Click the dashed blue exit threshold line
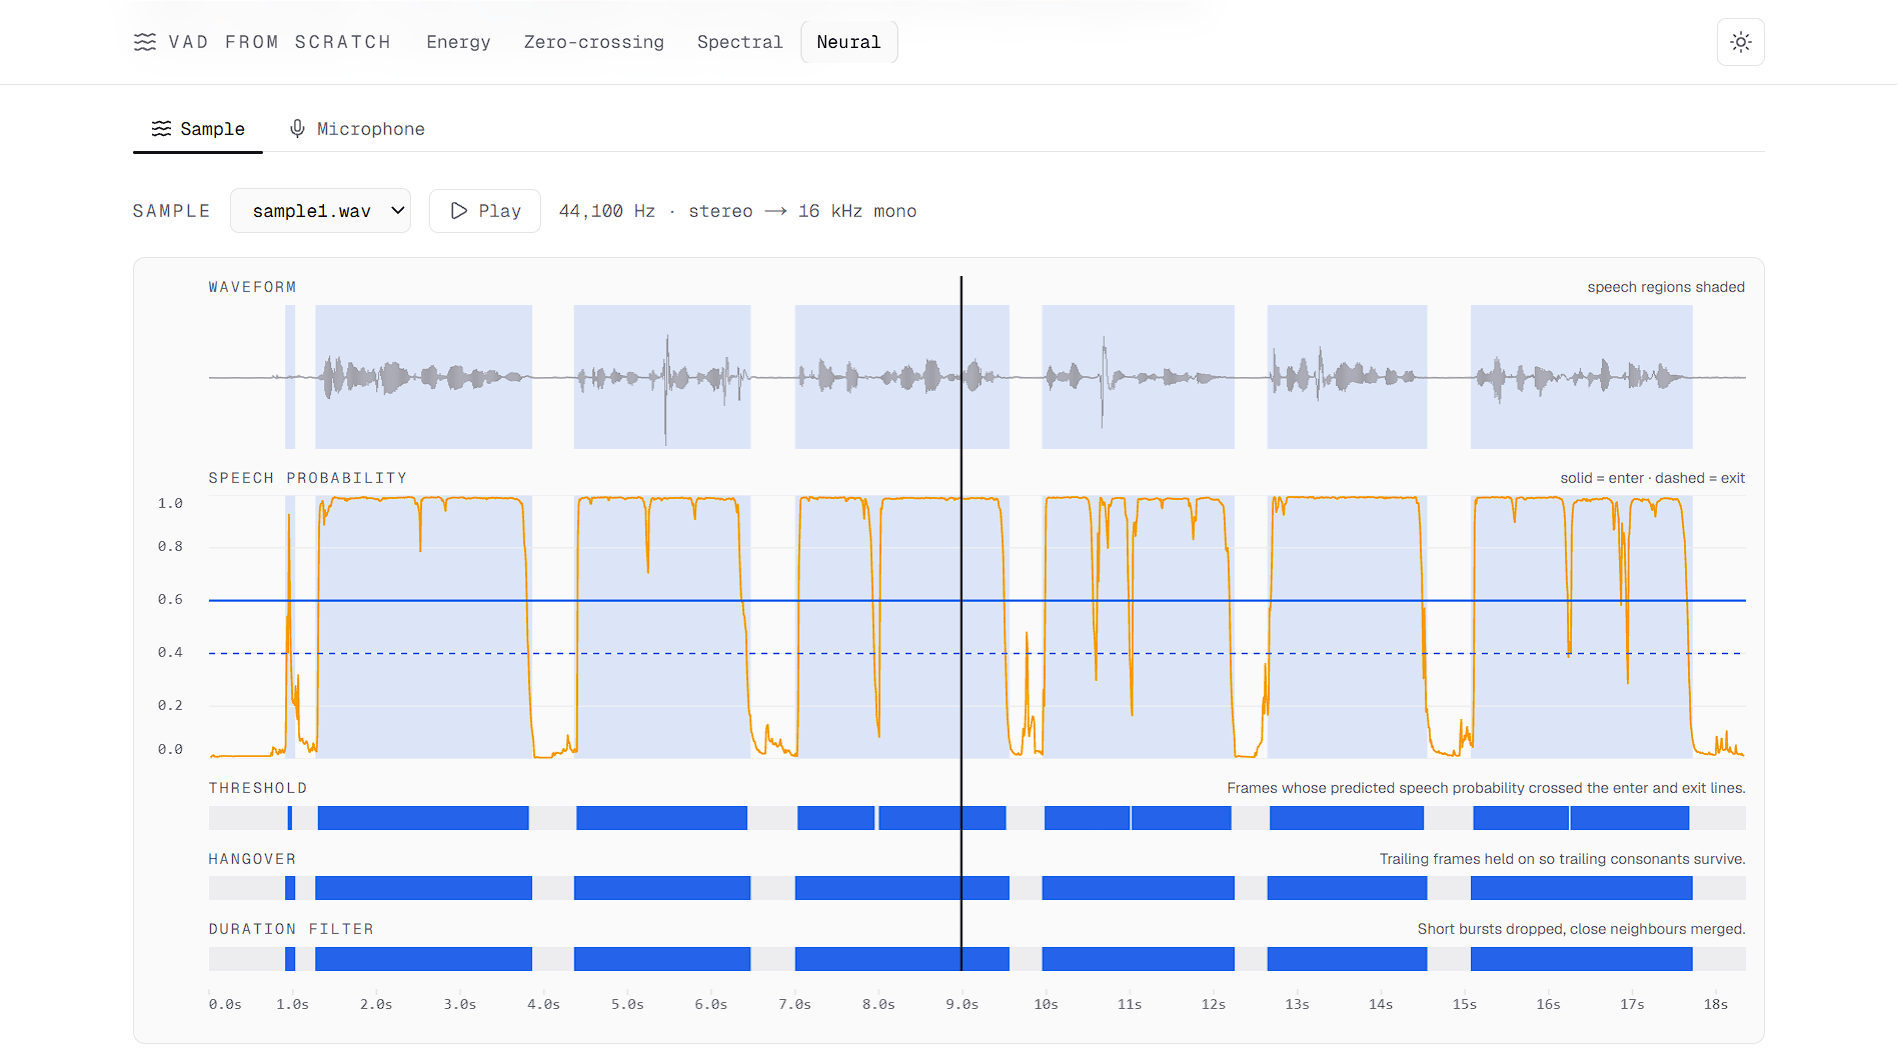Image resolution: width=1898 pixels, height=1060 pixels. [x=977, y=653]
